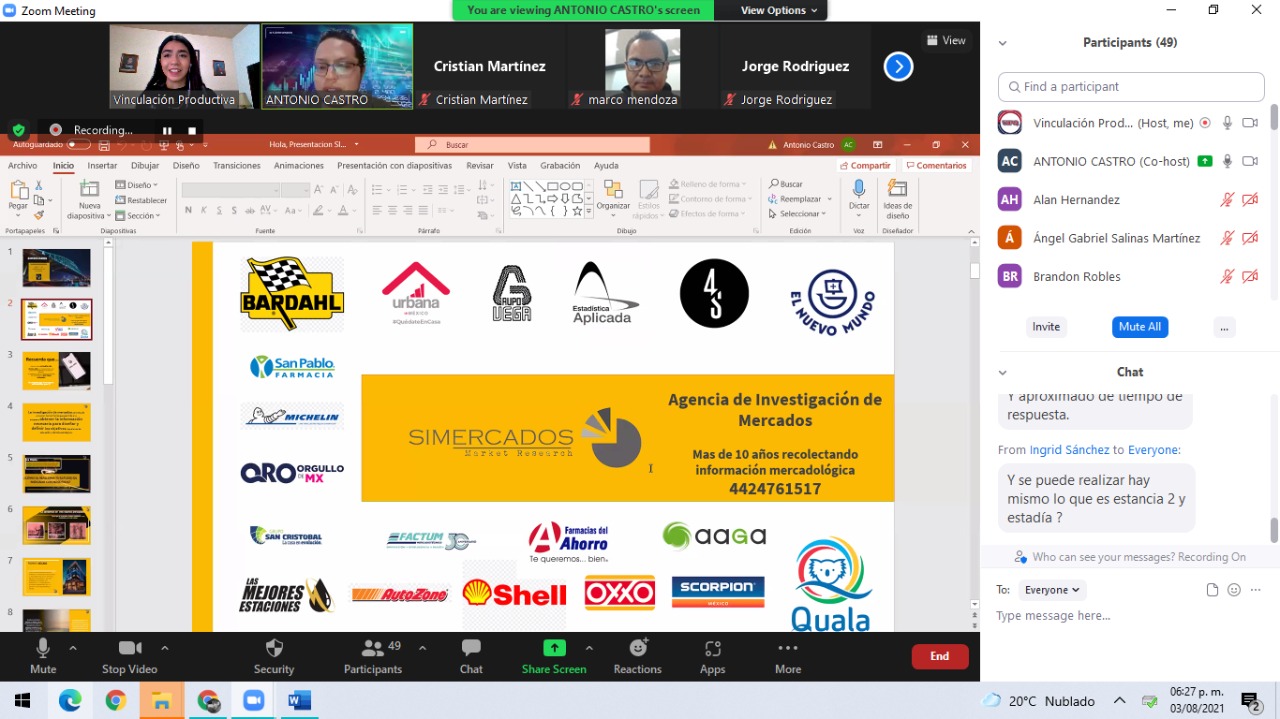Viewport: 1280px width, 719px height.
Task: Open Word from the Windows taskbar
Action: [299, 701]
